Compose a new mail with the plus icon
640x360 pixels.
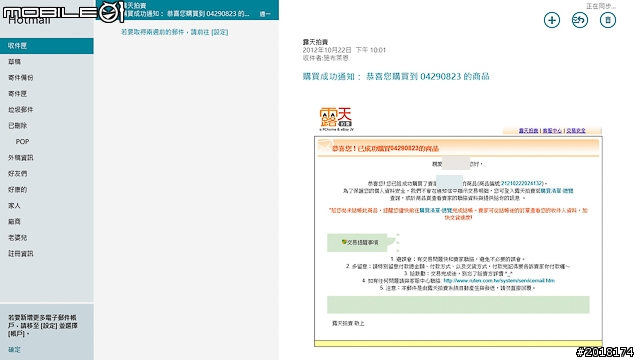pyautogui.click(x=551, y=20)
